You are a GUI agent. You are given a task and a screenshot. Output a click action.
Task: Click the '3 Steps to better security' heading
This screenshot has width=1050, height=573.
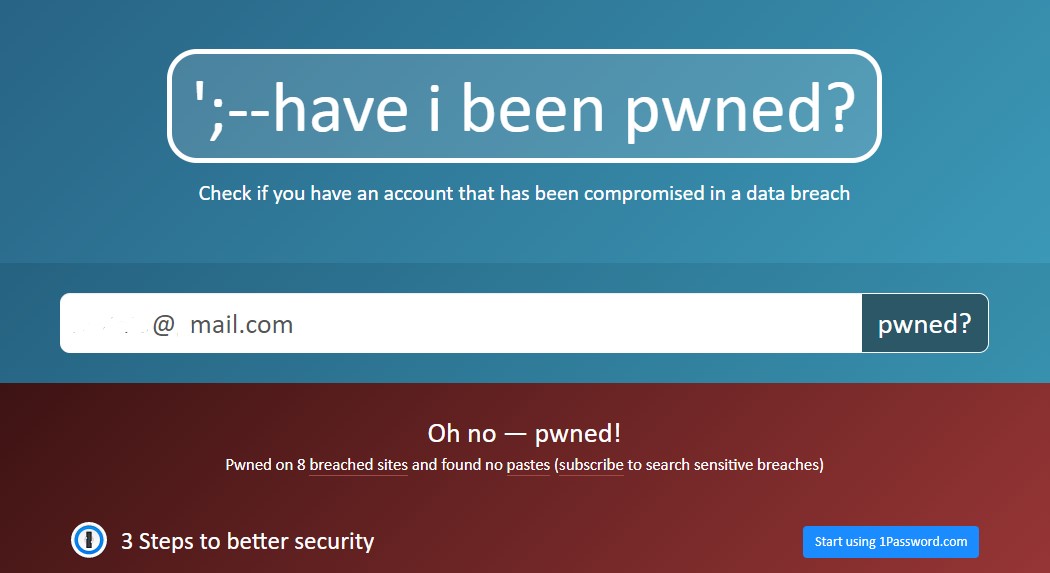pyautogui.click(x=247, y=541)
